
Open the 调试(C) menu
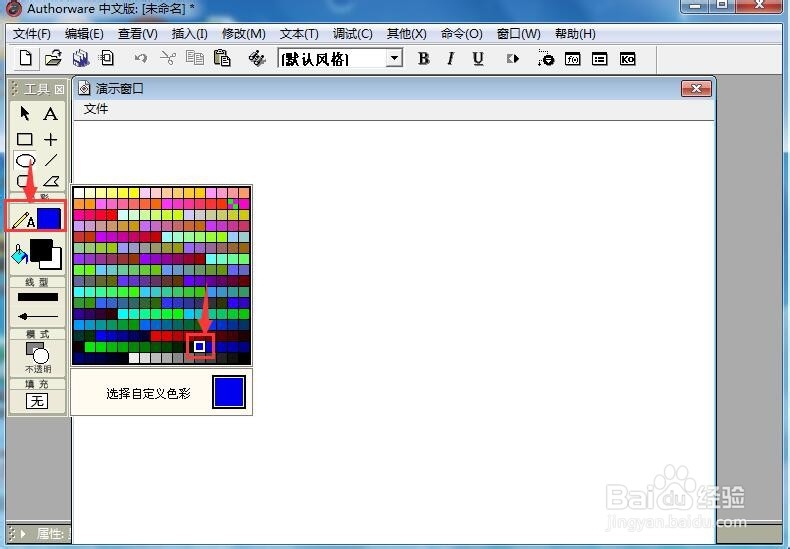[x=353, y=34]
